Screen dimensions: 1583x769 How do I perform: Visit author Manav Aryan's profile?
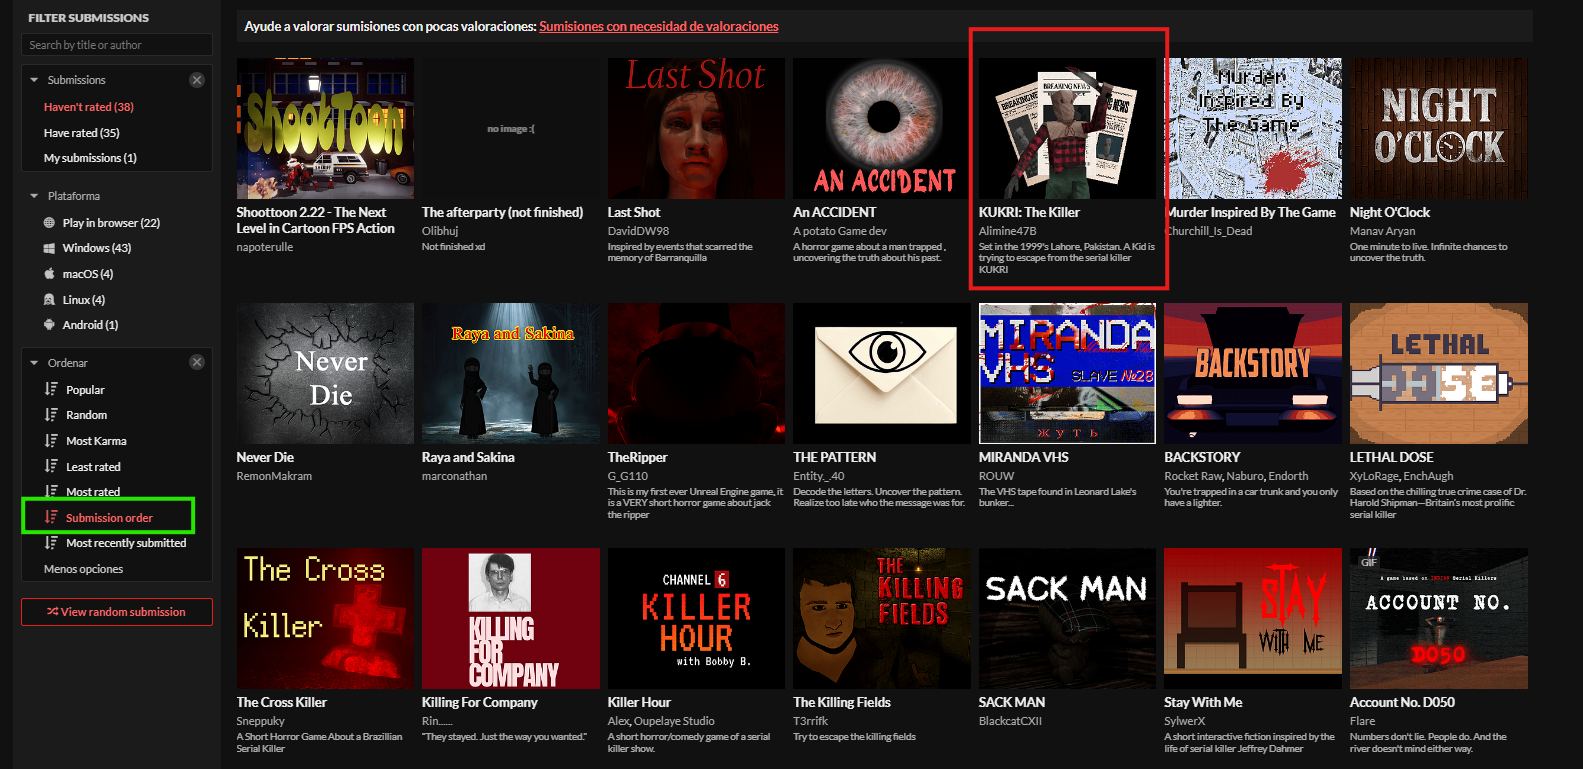1382,231
